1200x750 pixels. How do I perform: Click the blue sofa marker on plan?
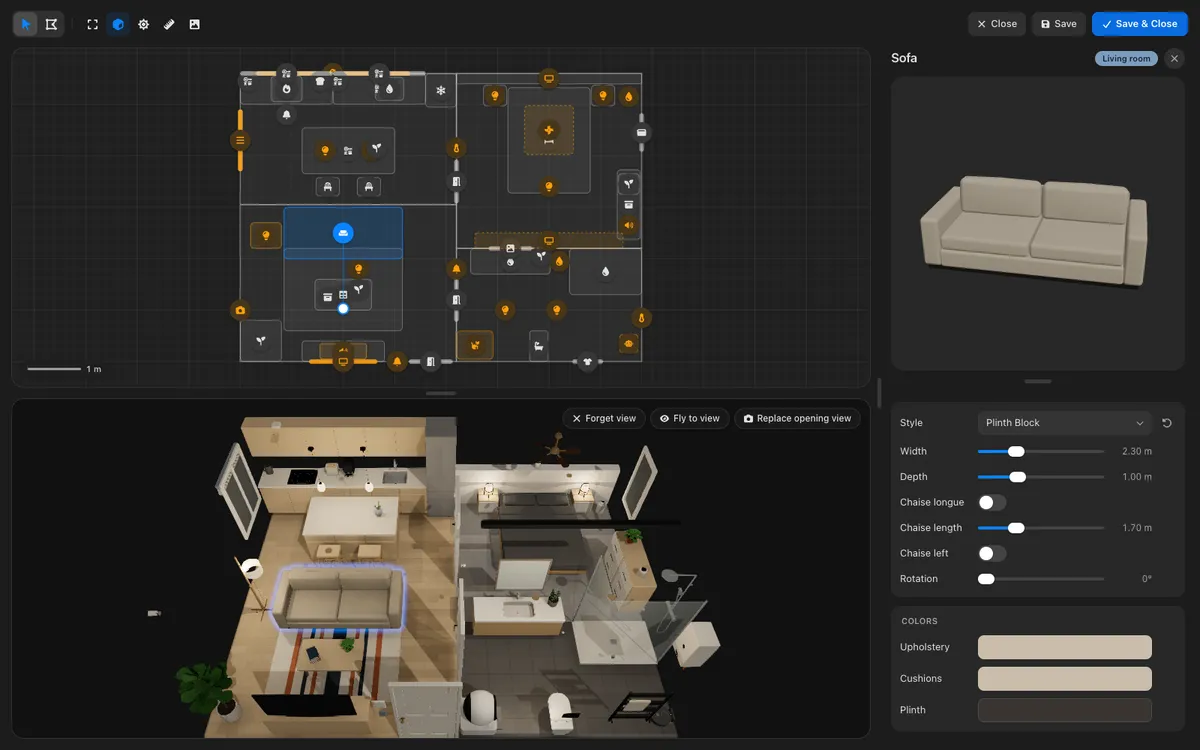point(343,233)
